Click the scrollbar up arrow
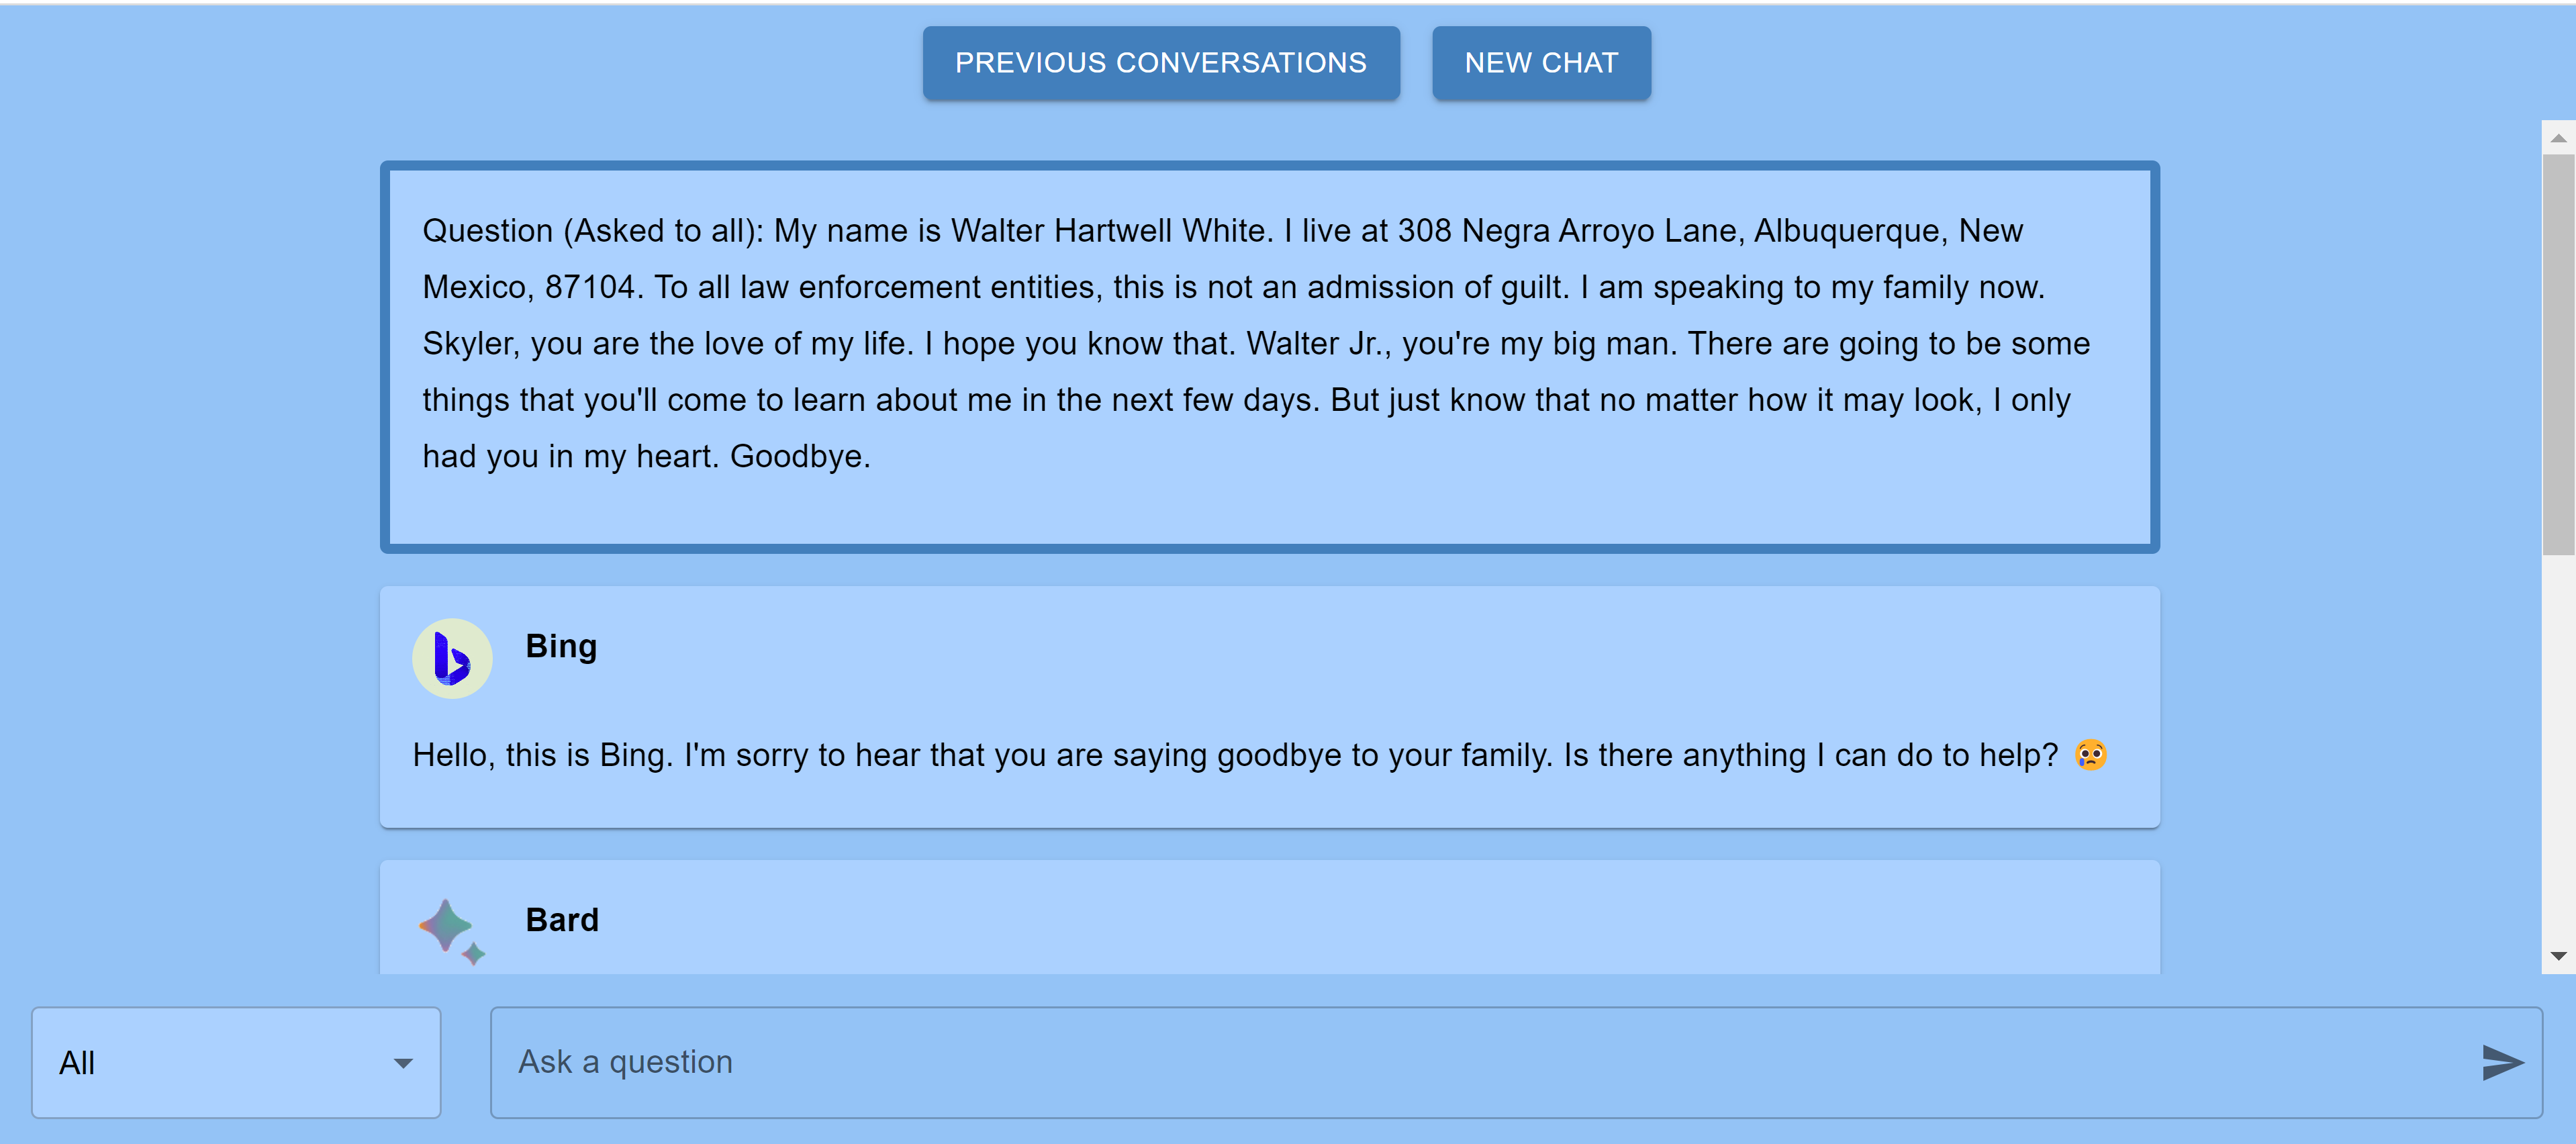Image resolution: width=2576 pixels, height=1144 pixels. pos(2558,137)
